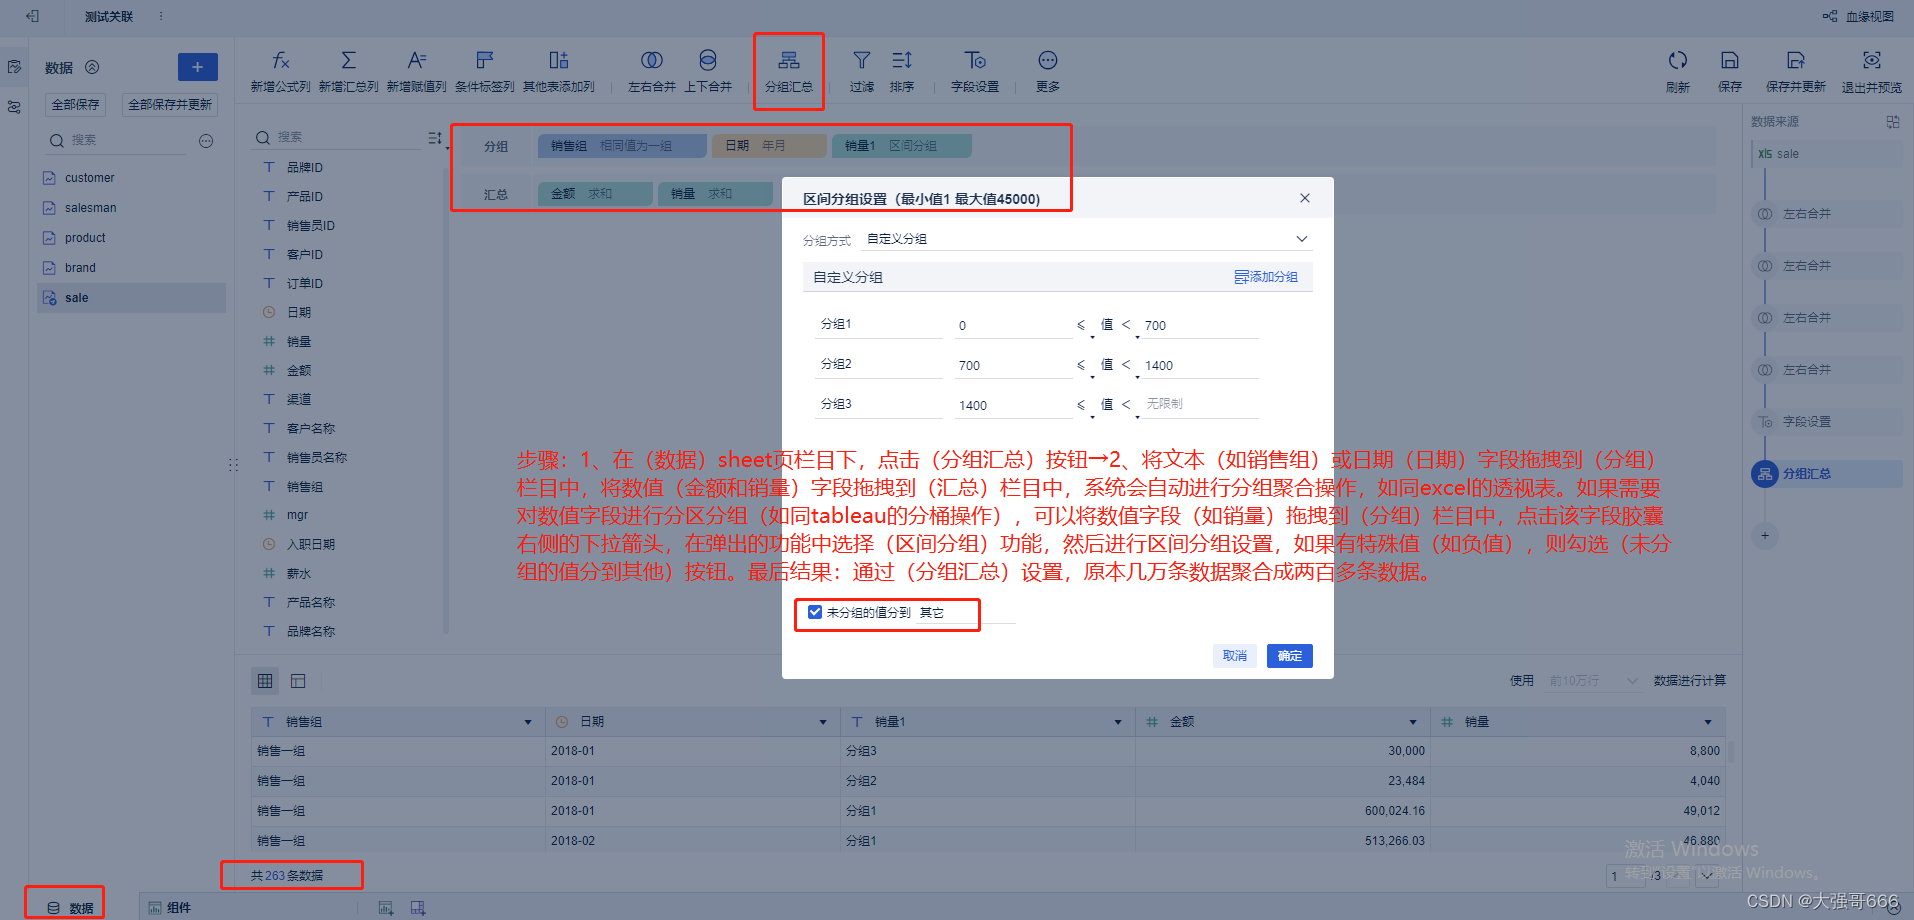Open the 前10万行 rows dropdown

[x=1593, y=681]
